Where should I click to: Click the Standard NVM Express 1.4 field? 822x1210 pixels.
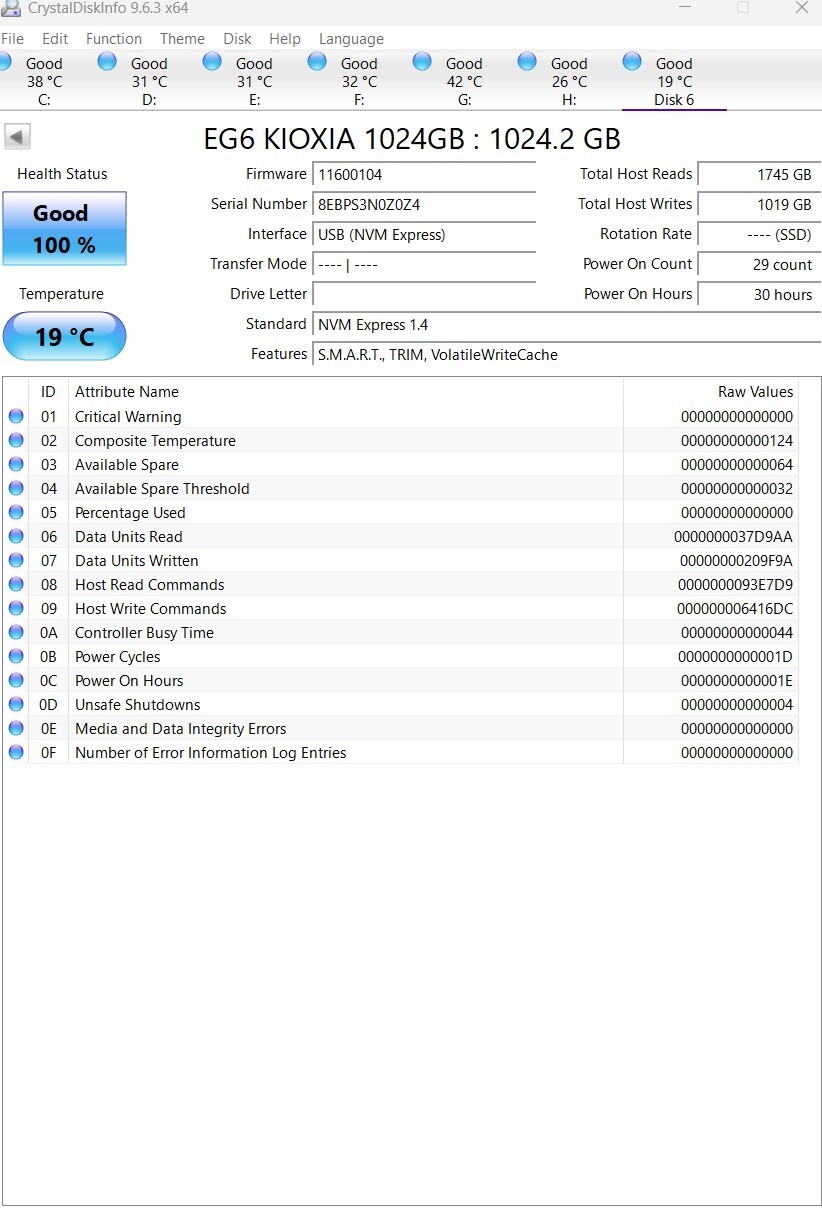point(567,324)
